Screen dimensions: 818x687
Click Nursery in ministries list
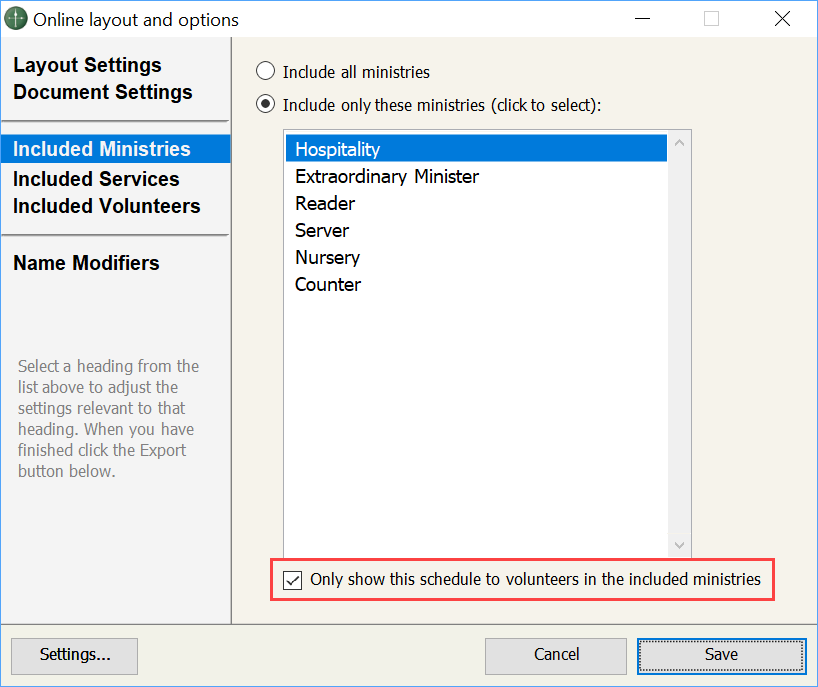[x=327, y=257]
